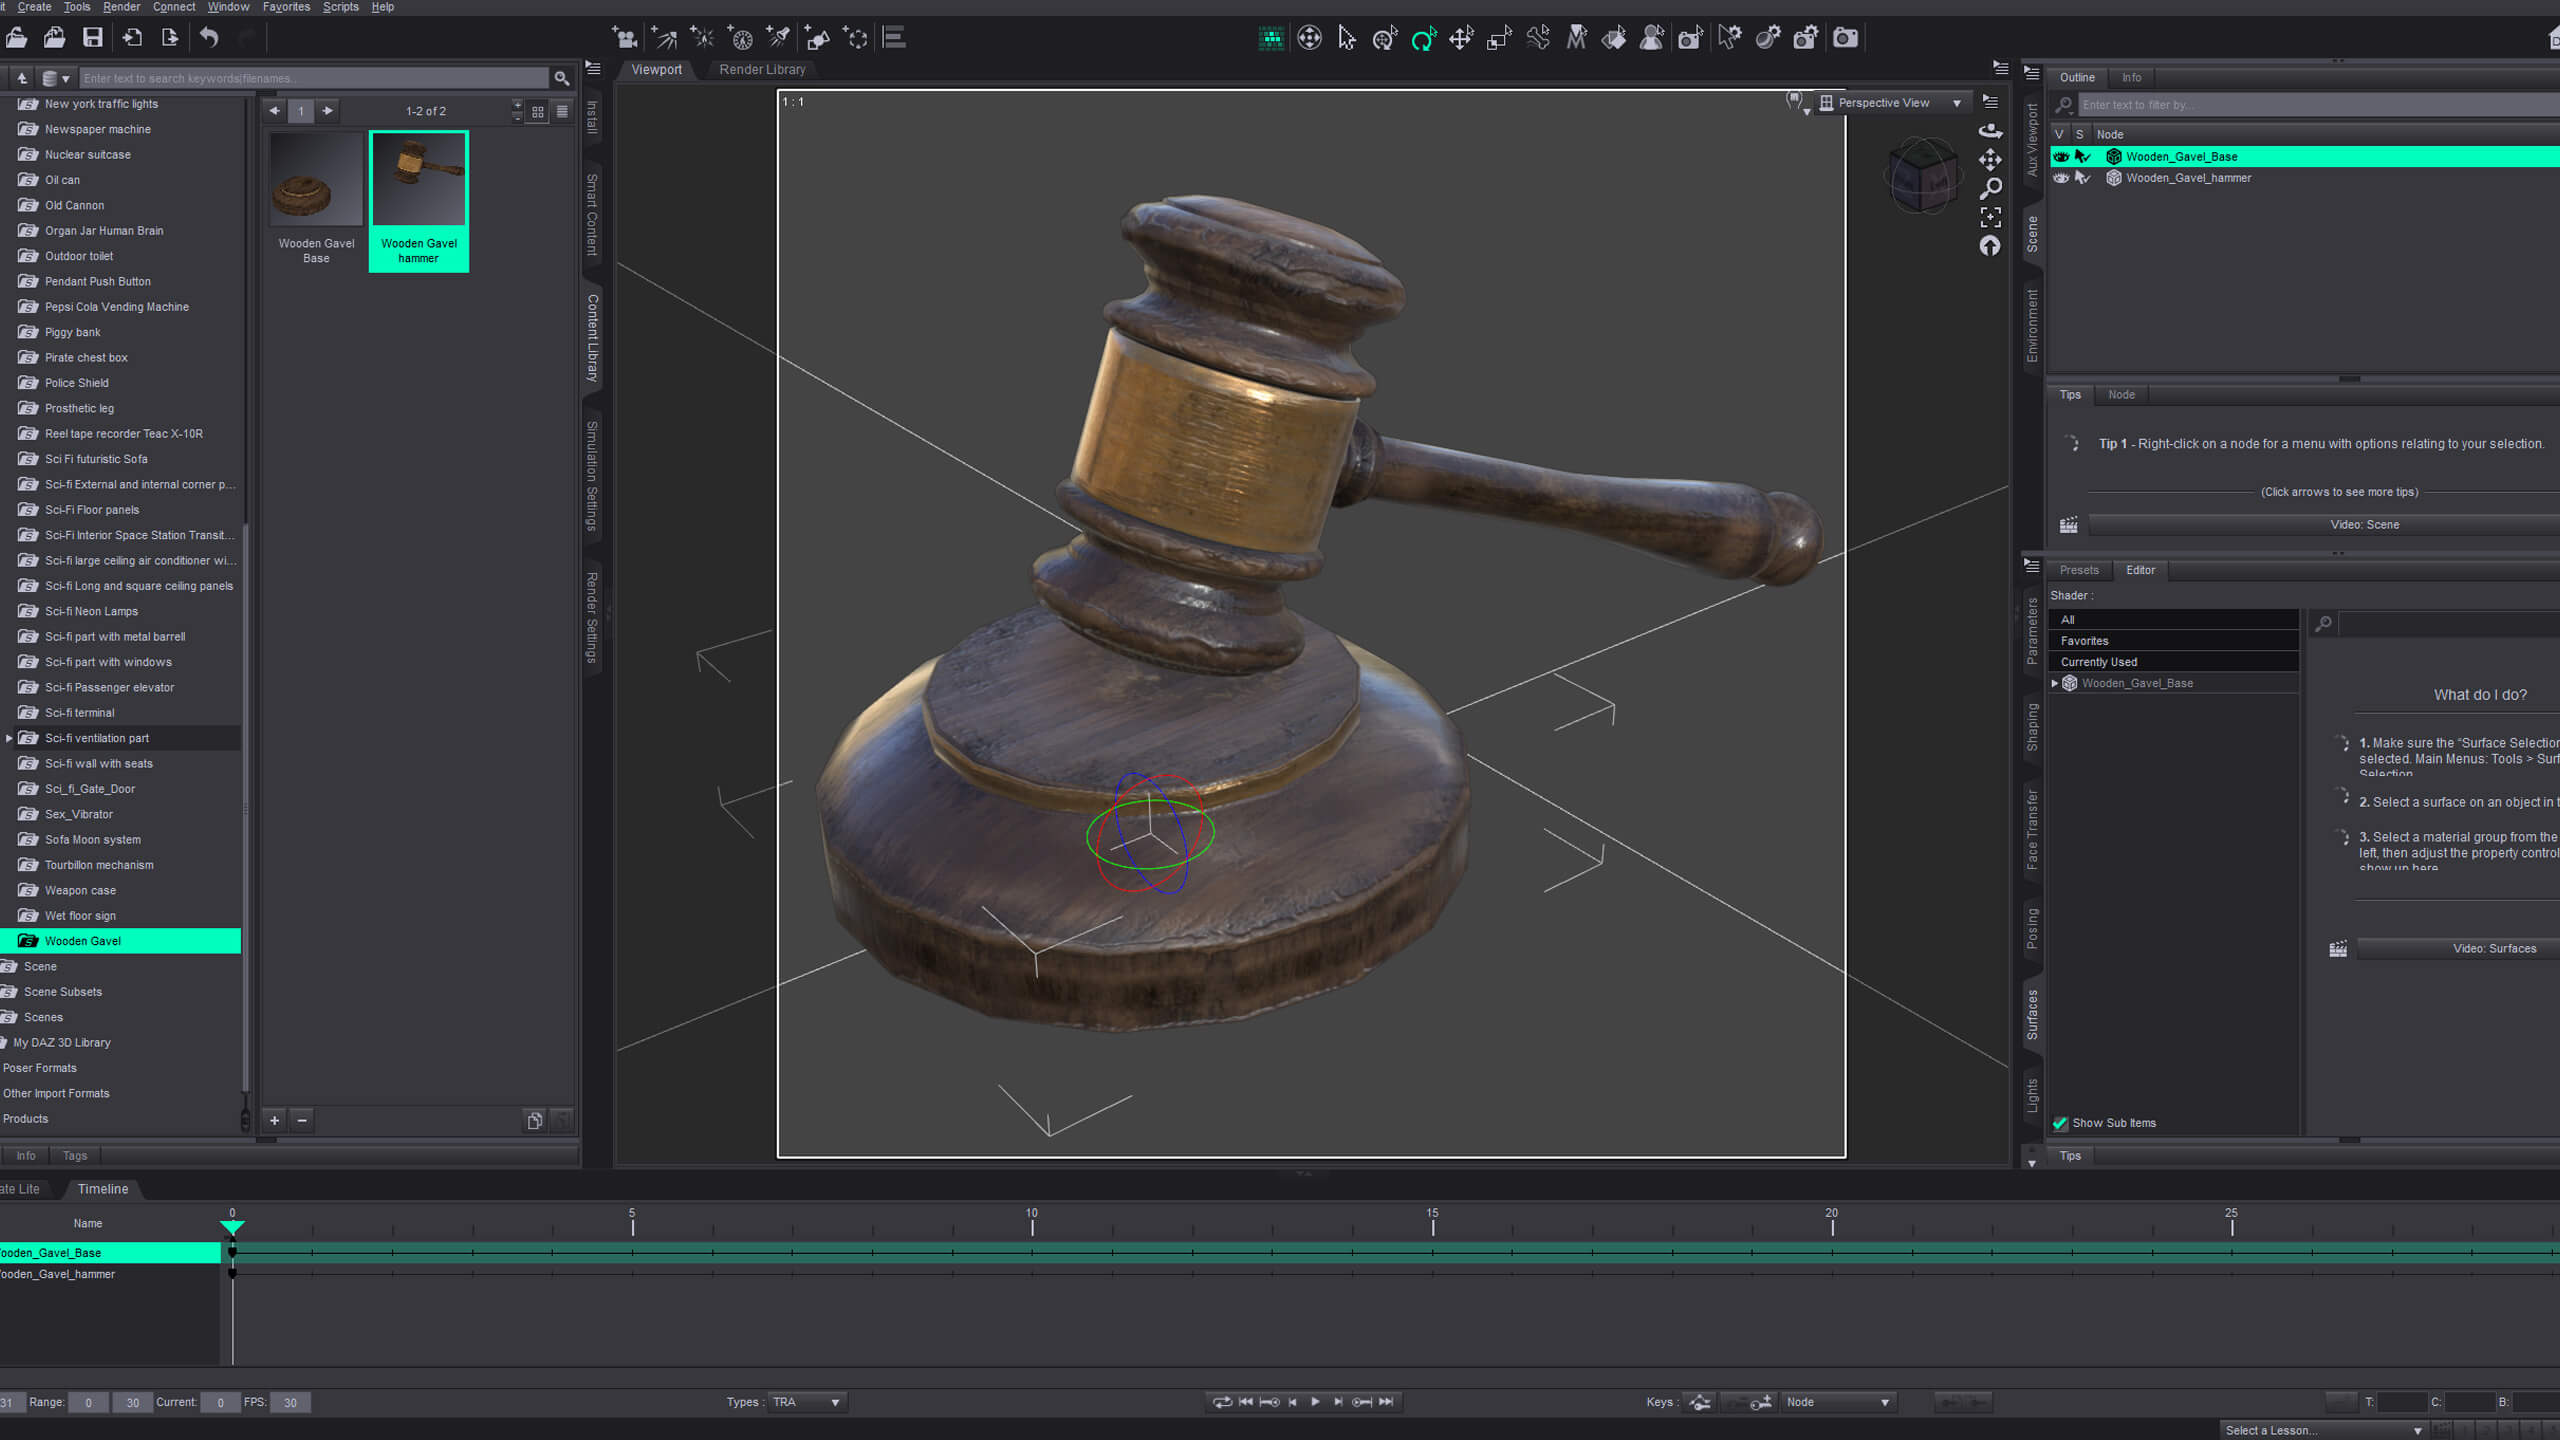2560x1440 pixels.
Task: Click the FPS value field
Action: [x=290, y=1403]
